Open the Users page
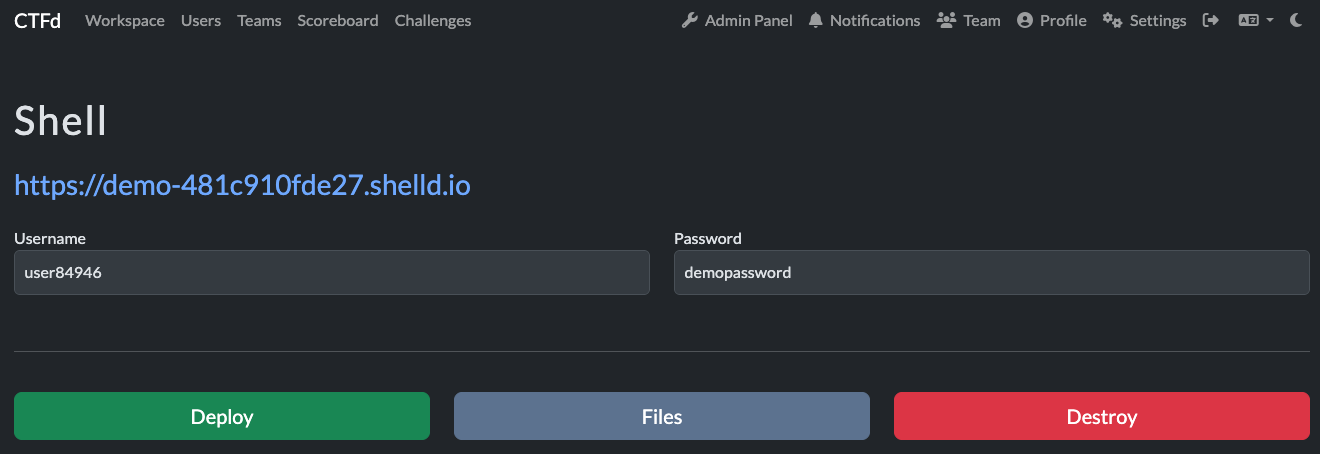 [x=201, y=20]
